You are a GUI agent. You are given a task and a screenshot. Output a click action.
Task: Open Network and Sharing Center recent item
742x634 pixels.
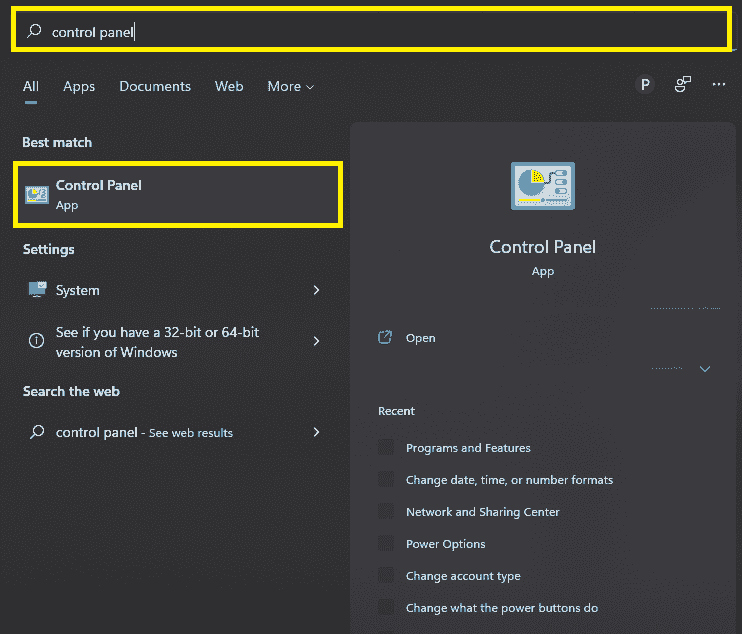482,512
